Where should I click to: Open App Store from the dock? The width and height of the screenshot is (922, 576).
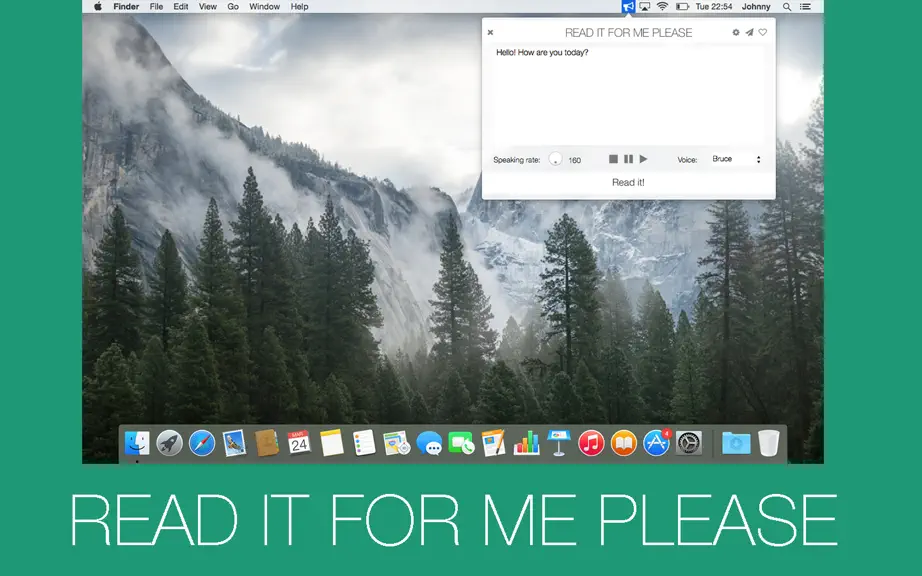pyautogui.click(x=656, y=443)
